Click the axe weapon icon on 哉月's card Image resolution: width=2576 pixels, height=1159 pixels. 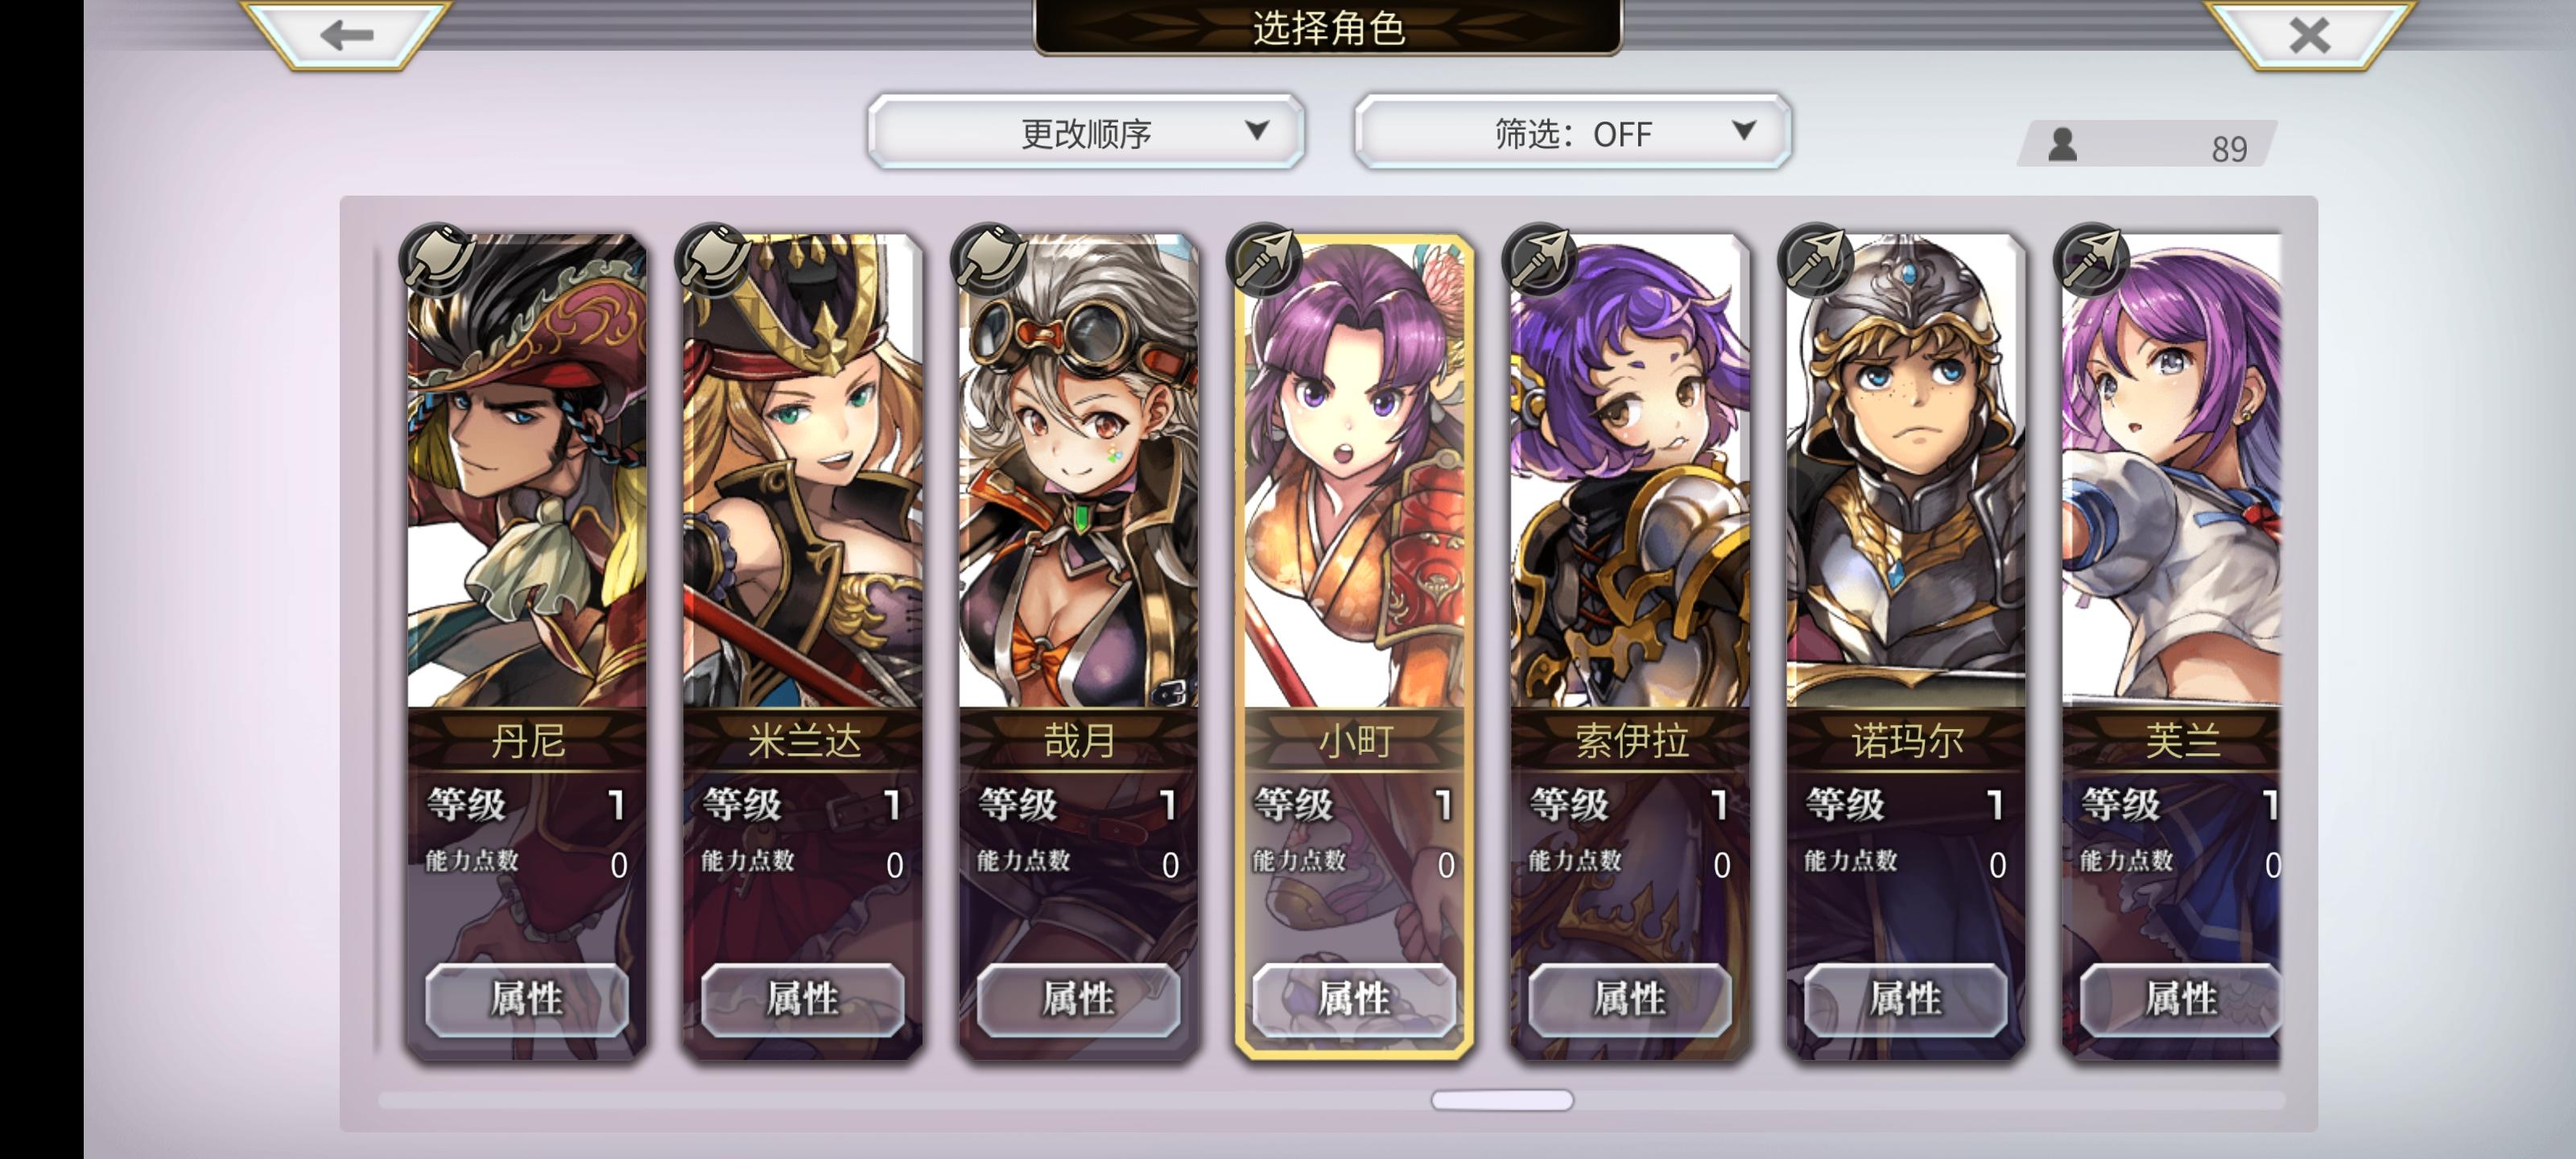989,258
